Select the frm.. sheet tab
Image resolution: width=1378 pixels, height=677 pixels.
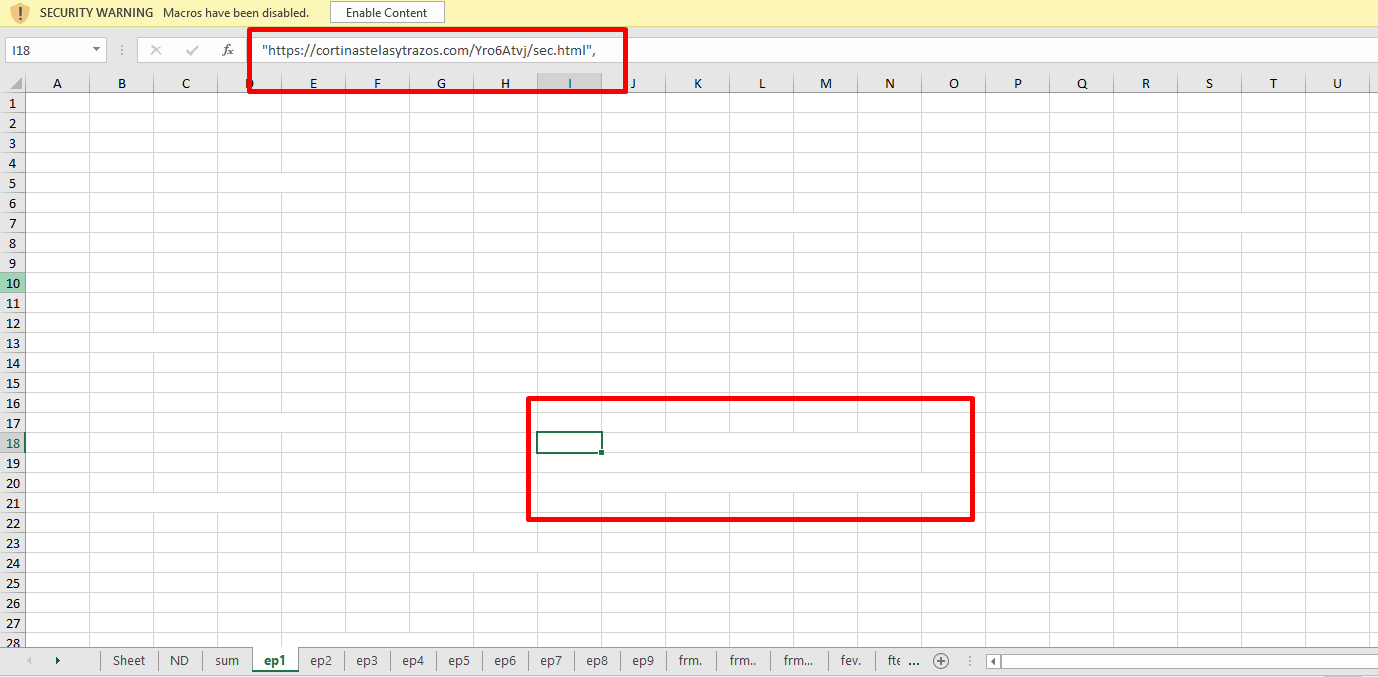coord(743,661)
